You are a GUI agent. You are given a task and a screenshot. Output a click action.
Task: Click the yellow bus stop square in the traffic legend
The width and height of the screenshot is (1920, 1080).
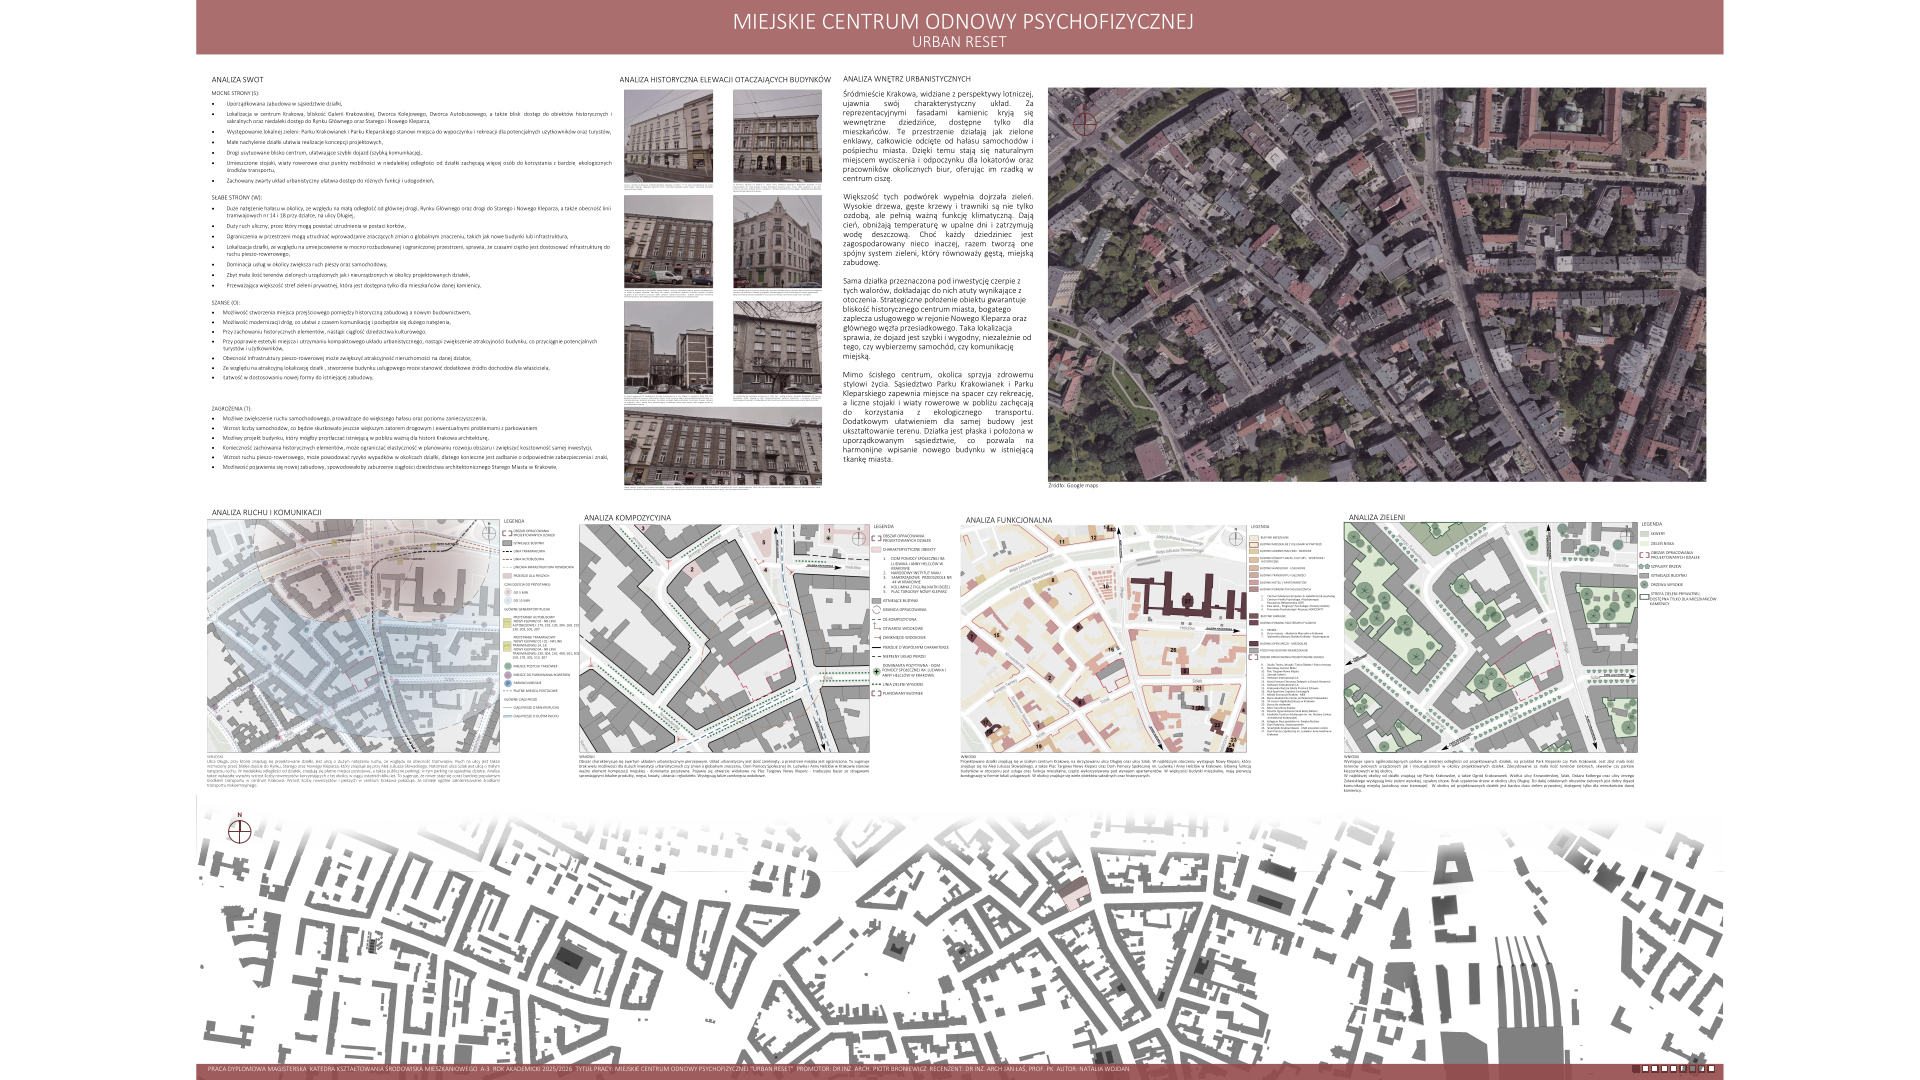pos(507,622)
